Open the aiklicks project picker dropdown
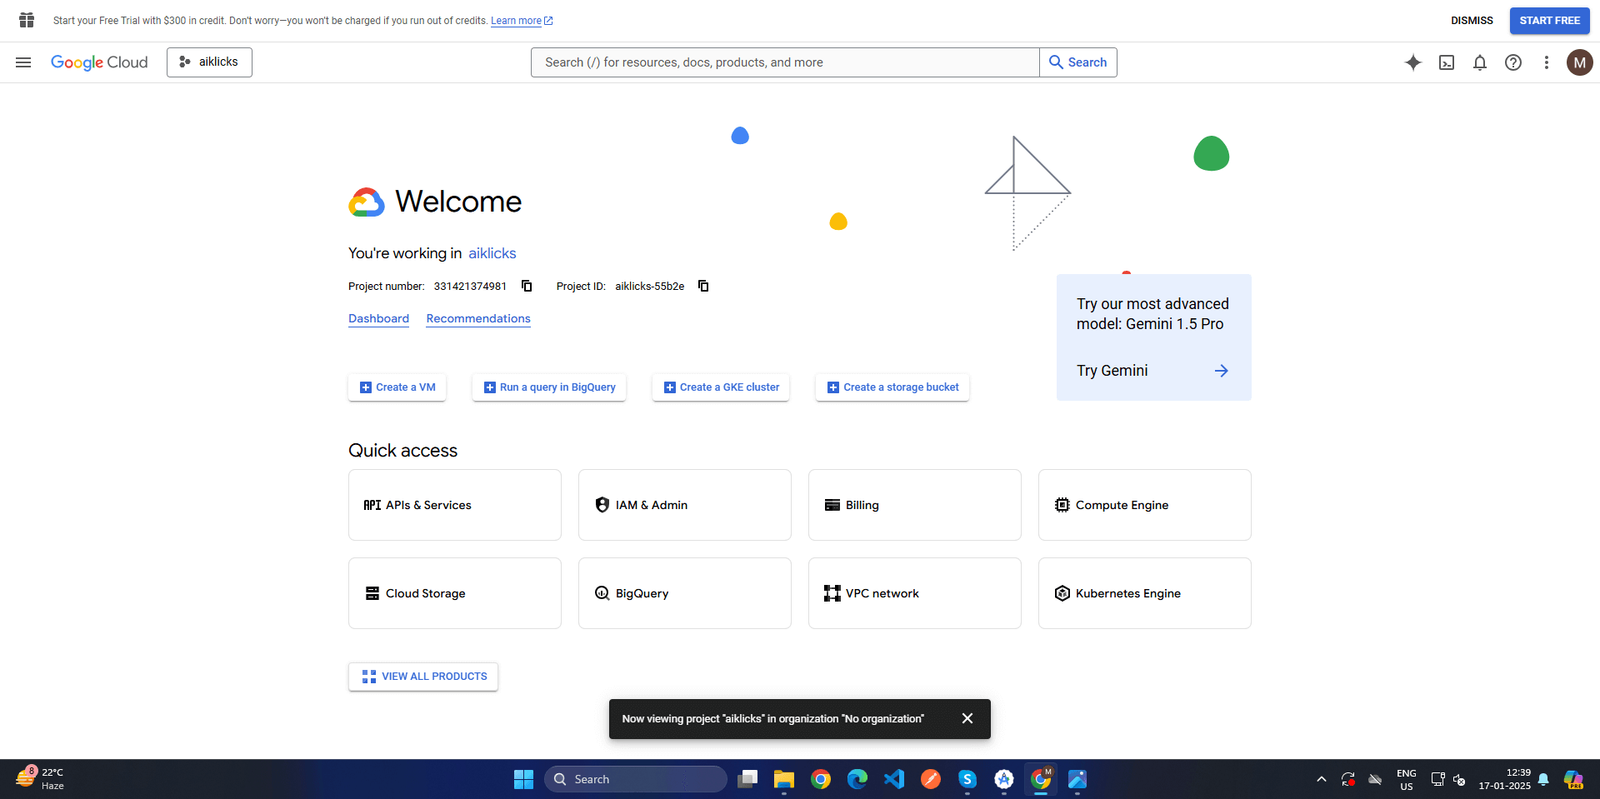The image size is (1600, 799). pos(209,62)
